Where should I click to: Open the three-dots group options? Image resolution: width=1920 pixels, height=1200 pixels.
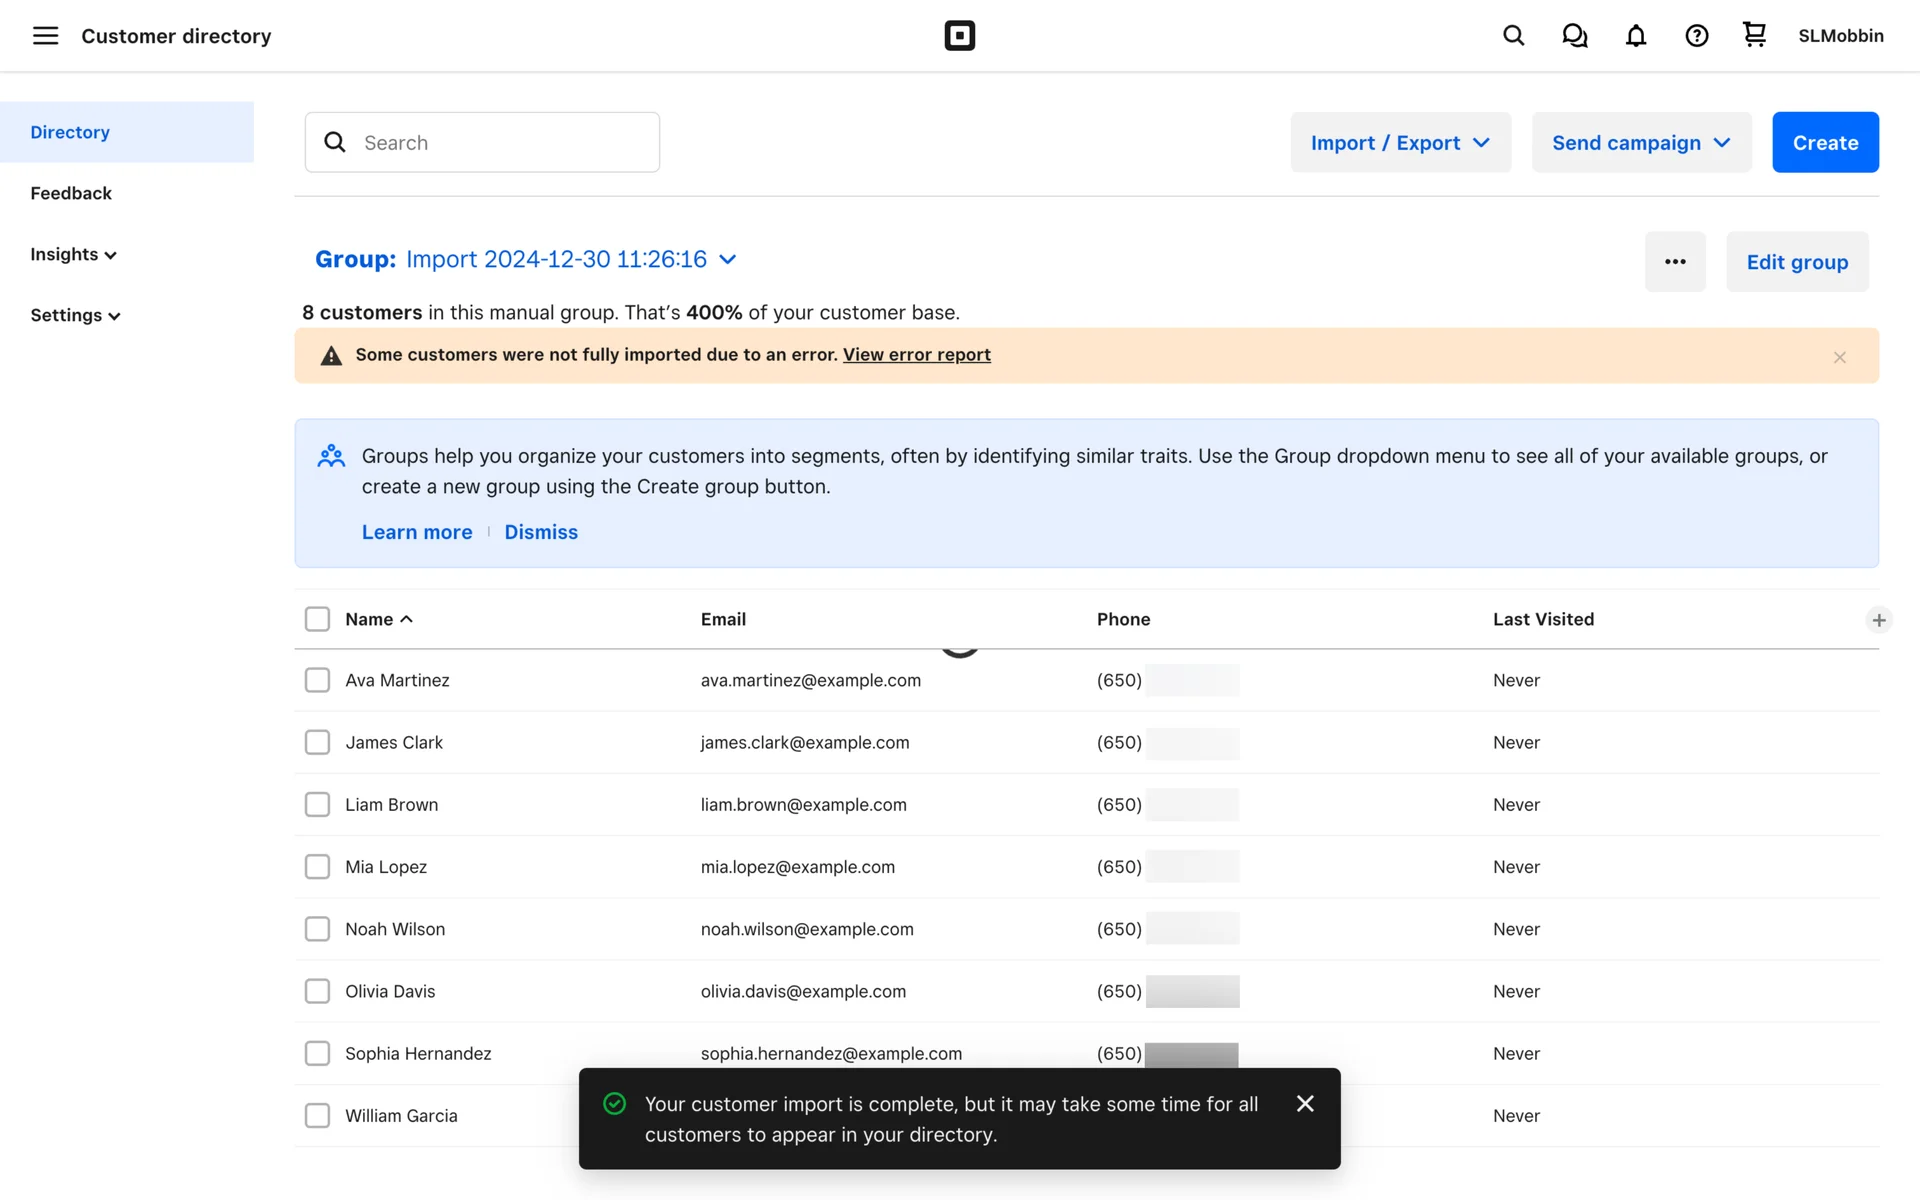1675,262
